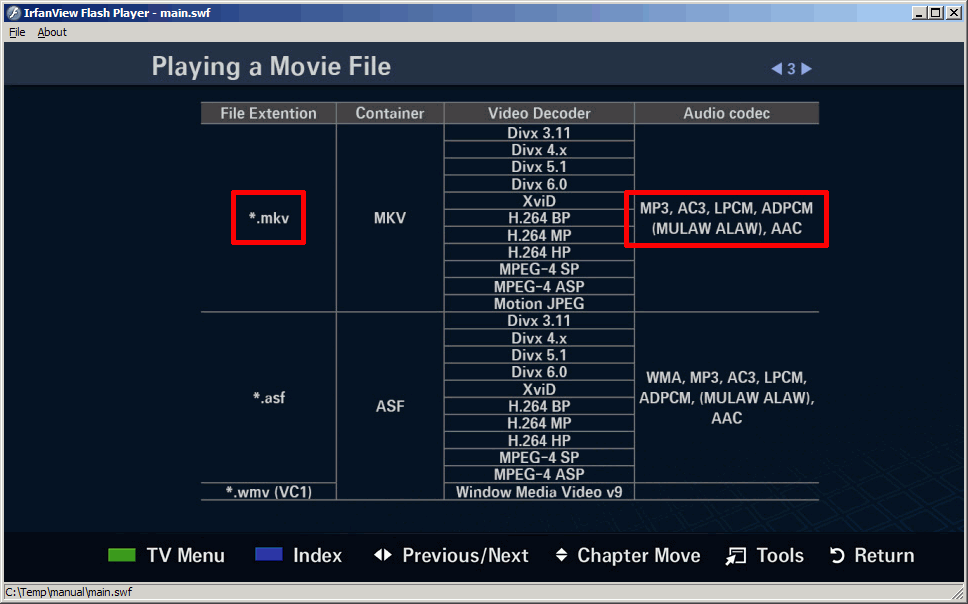Select the Index label

[x=317, y=555]
